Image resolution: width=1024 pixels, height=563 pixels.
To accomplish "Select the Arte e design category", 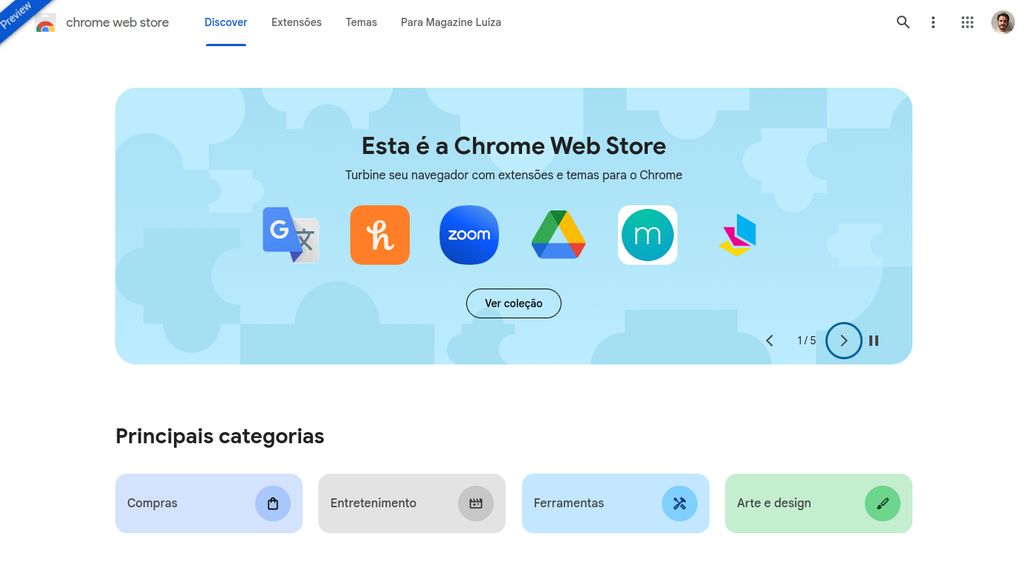I will 818,503.
